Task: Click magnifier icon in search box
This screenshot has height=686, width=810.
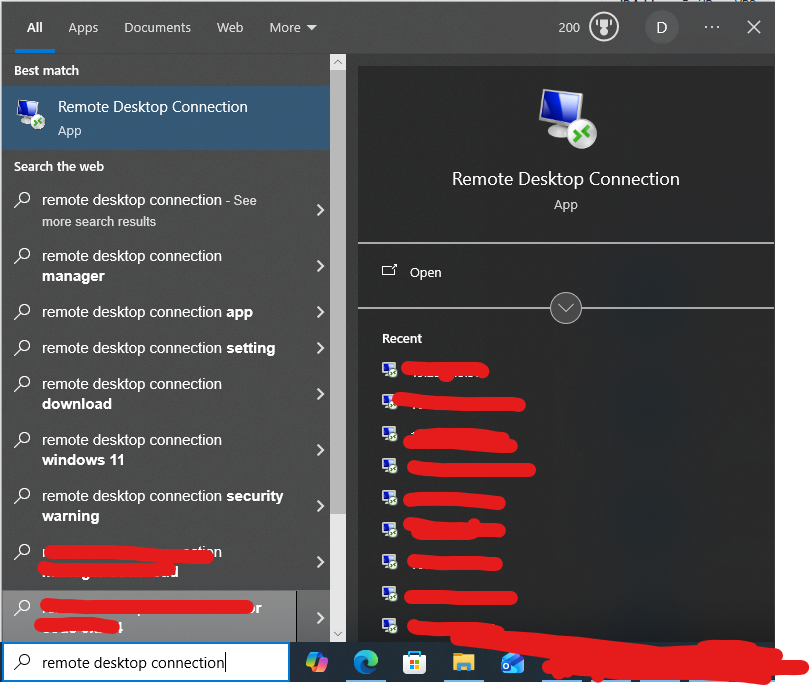Action: (x=22, y=661)
